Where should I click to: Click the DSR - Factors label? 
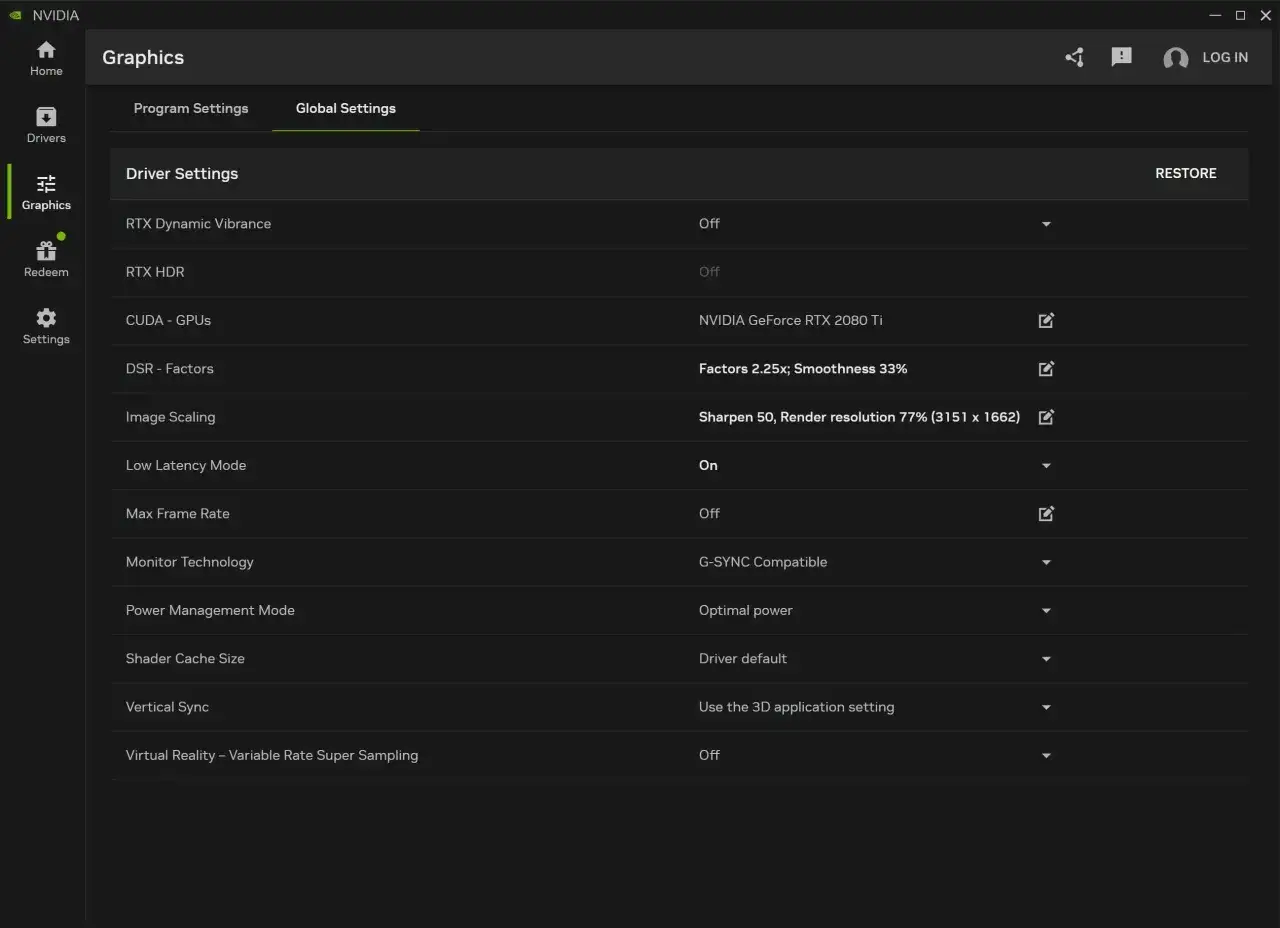coord(170,368)
